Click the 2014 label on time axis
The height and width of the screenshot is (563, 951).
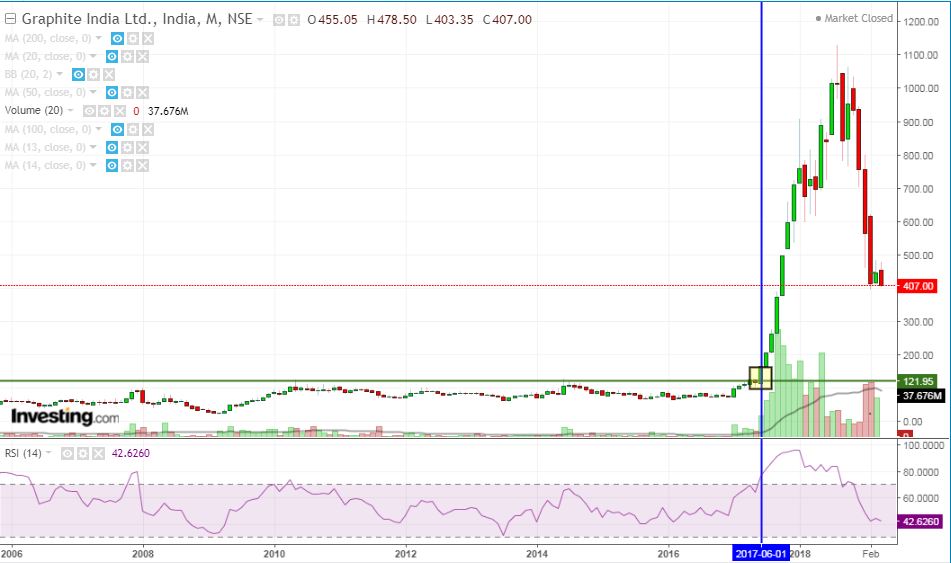pyautogui.click(x=537, y=553)
